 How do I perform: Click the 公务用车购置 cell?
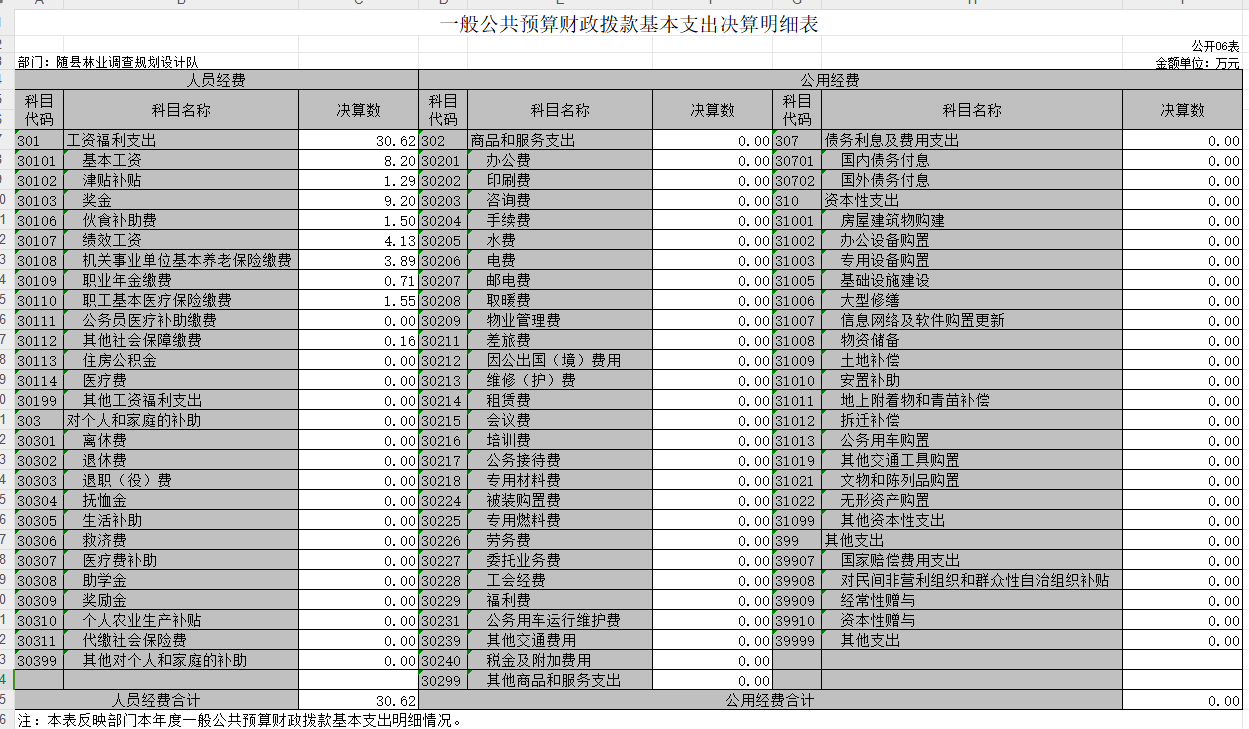(x=972, y=440)
